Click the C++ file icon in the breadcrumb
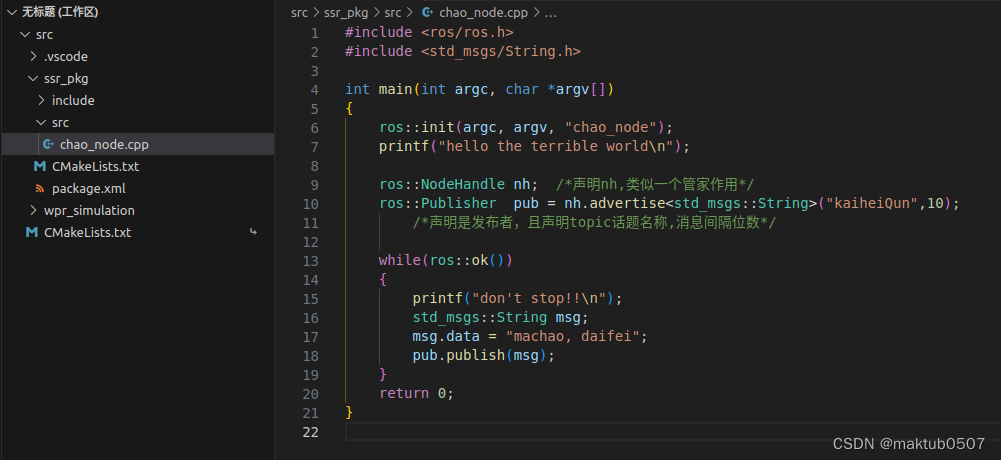The width and height of the screenshot is (1001, 460). (x=428, y=12)
